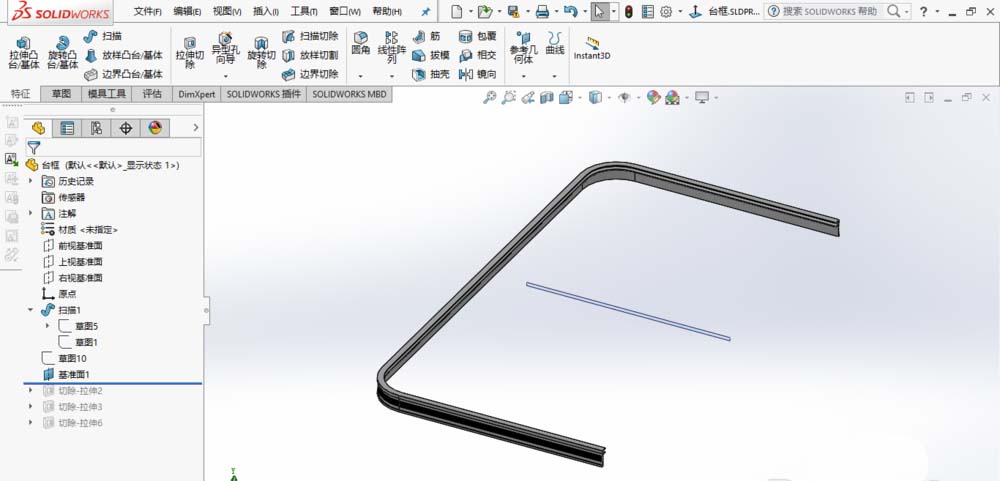The height and width of the screenshot is (481, 1000).
Task: Toggle the Select arrow tool
Action: tap(599, 11)
